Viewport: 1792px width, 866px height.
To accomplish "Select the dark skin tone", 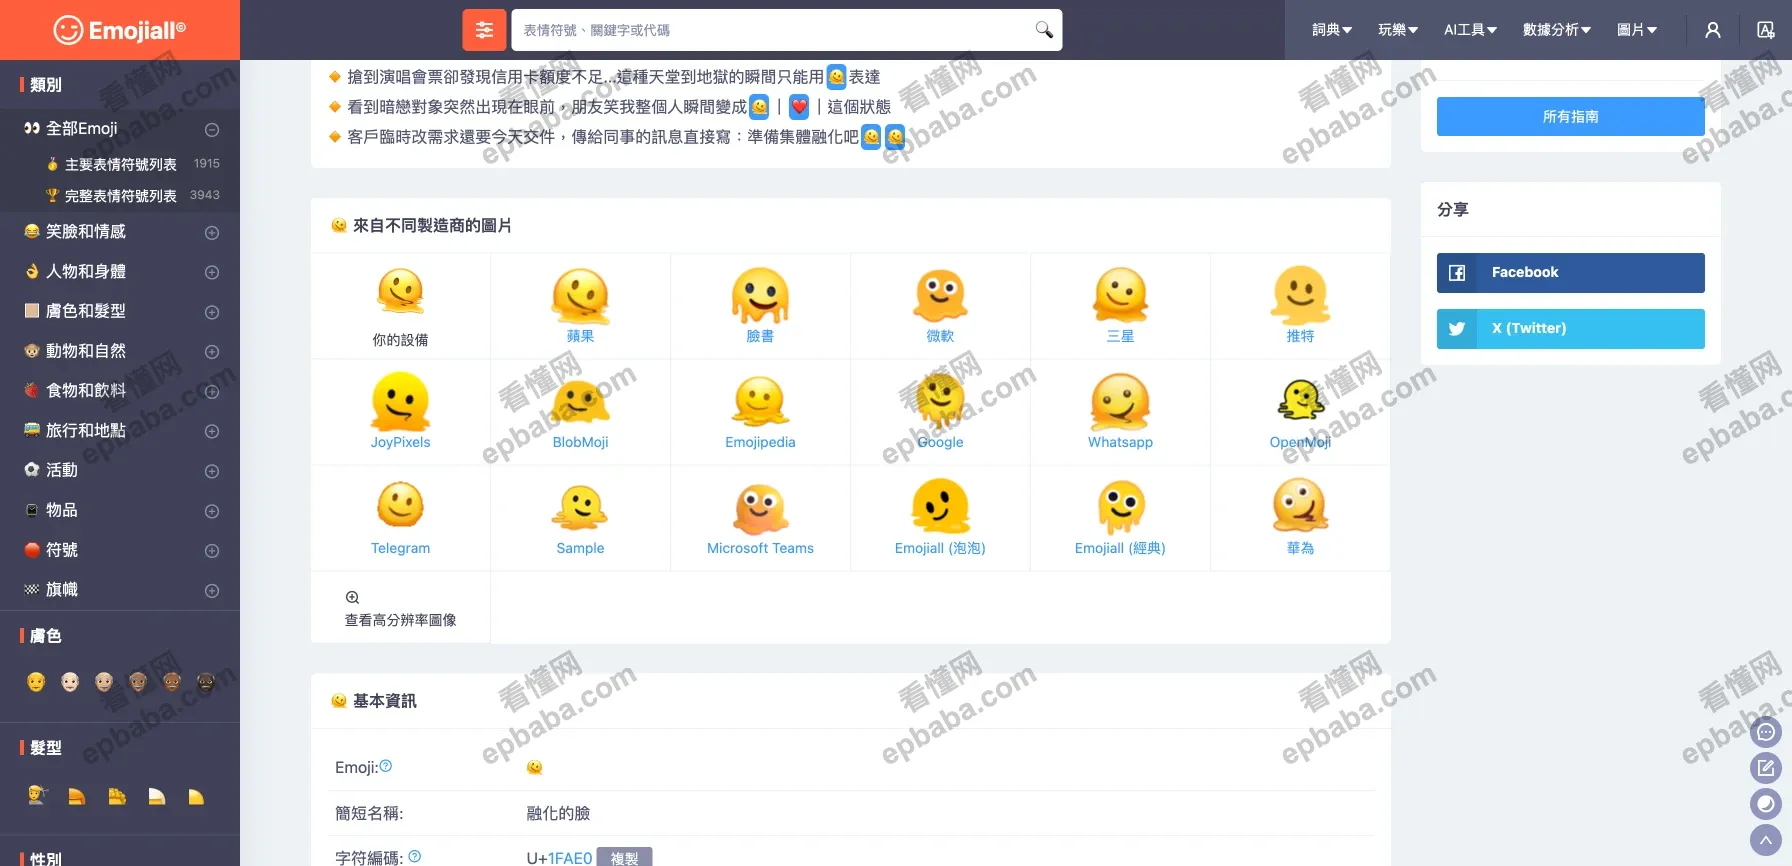I will pos(206,682).
